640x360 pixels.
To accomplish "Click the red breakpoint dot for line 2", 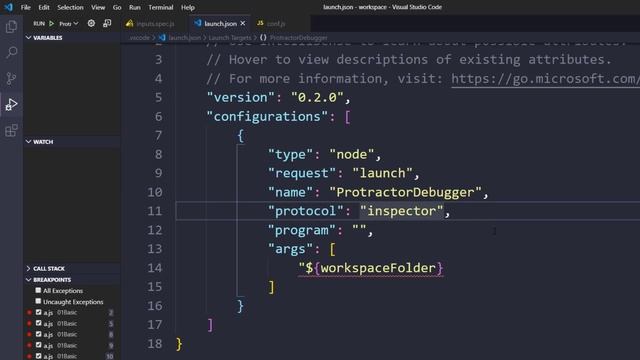I will 29,313.
